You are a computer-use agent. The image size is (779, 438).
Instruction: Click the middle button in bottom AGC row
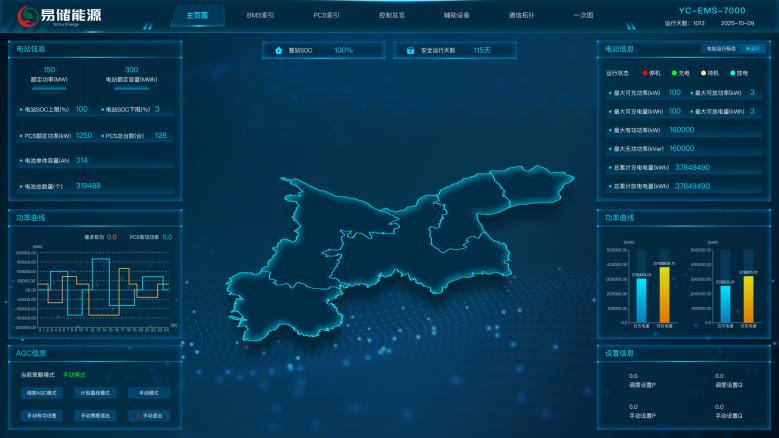coord(95,416)
